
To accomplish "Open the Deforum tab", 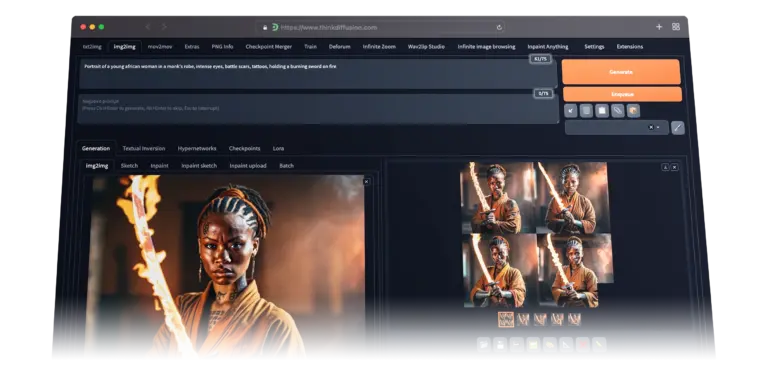I will 339,47.
